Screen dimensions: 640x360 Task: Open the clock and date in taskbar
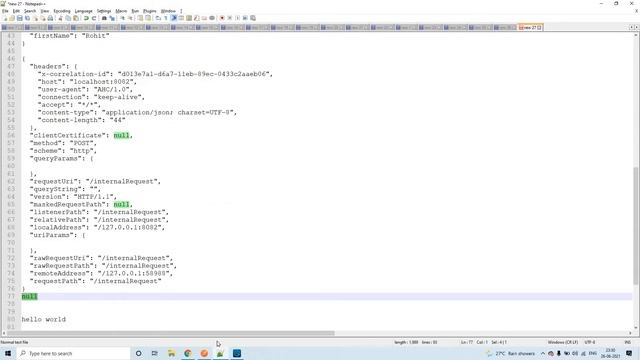[x=610, y=353]
